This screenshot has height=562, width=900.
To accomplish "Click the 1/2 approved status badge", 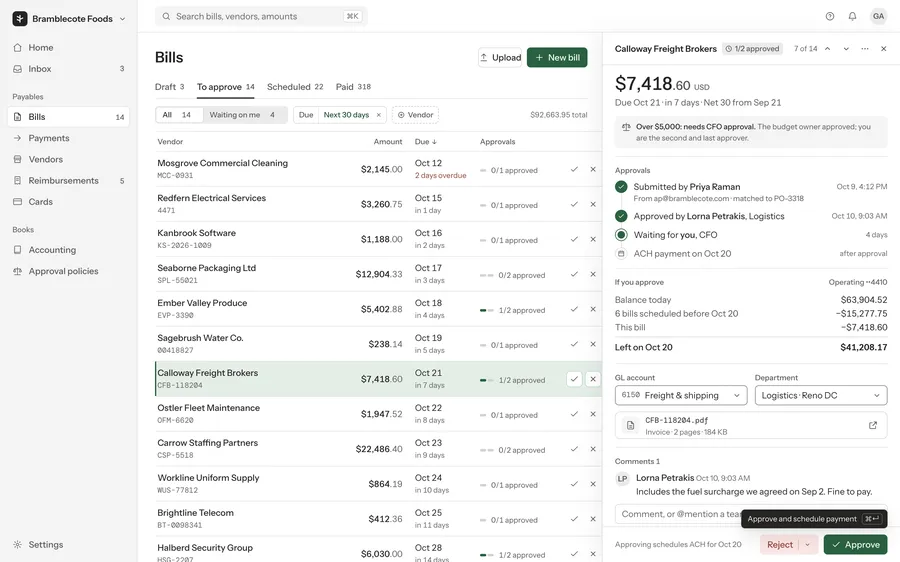I will click(x=752, y=49).
